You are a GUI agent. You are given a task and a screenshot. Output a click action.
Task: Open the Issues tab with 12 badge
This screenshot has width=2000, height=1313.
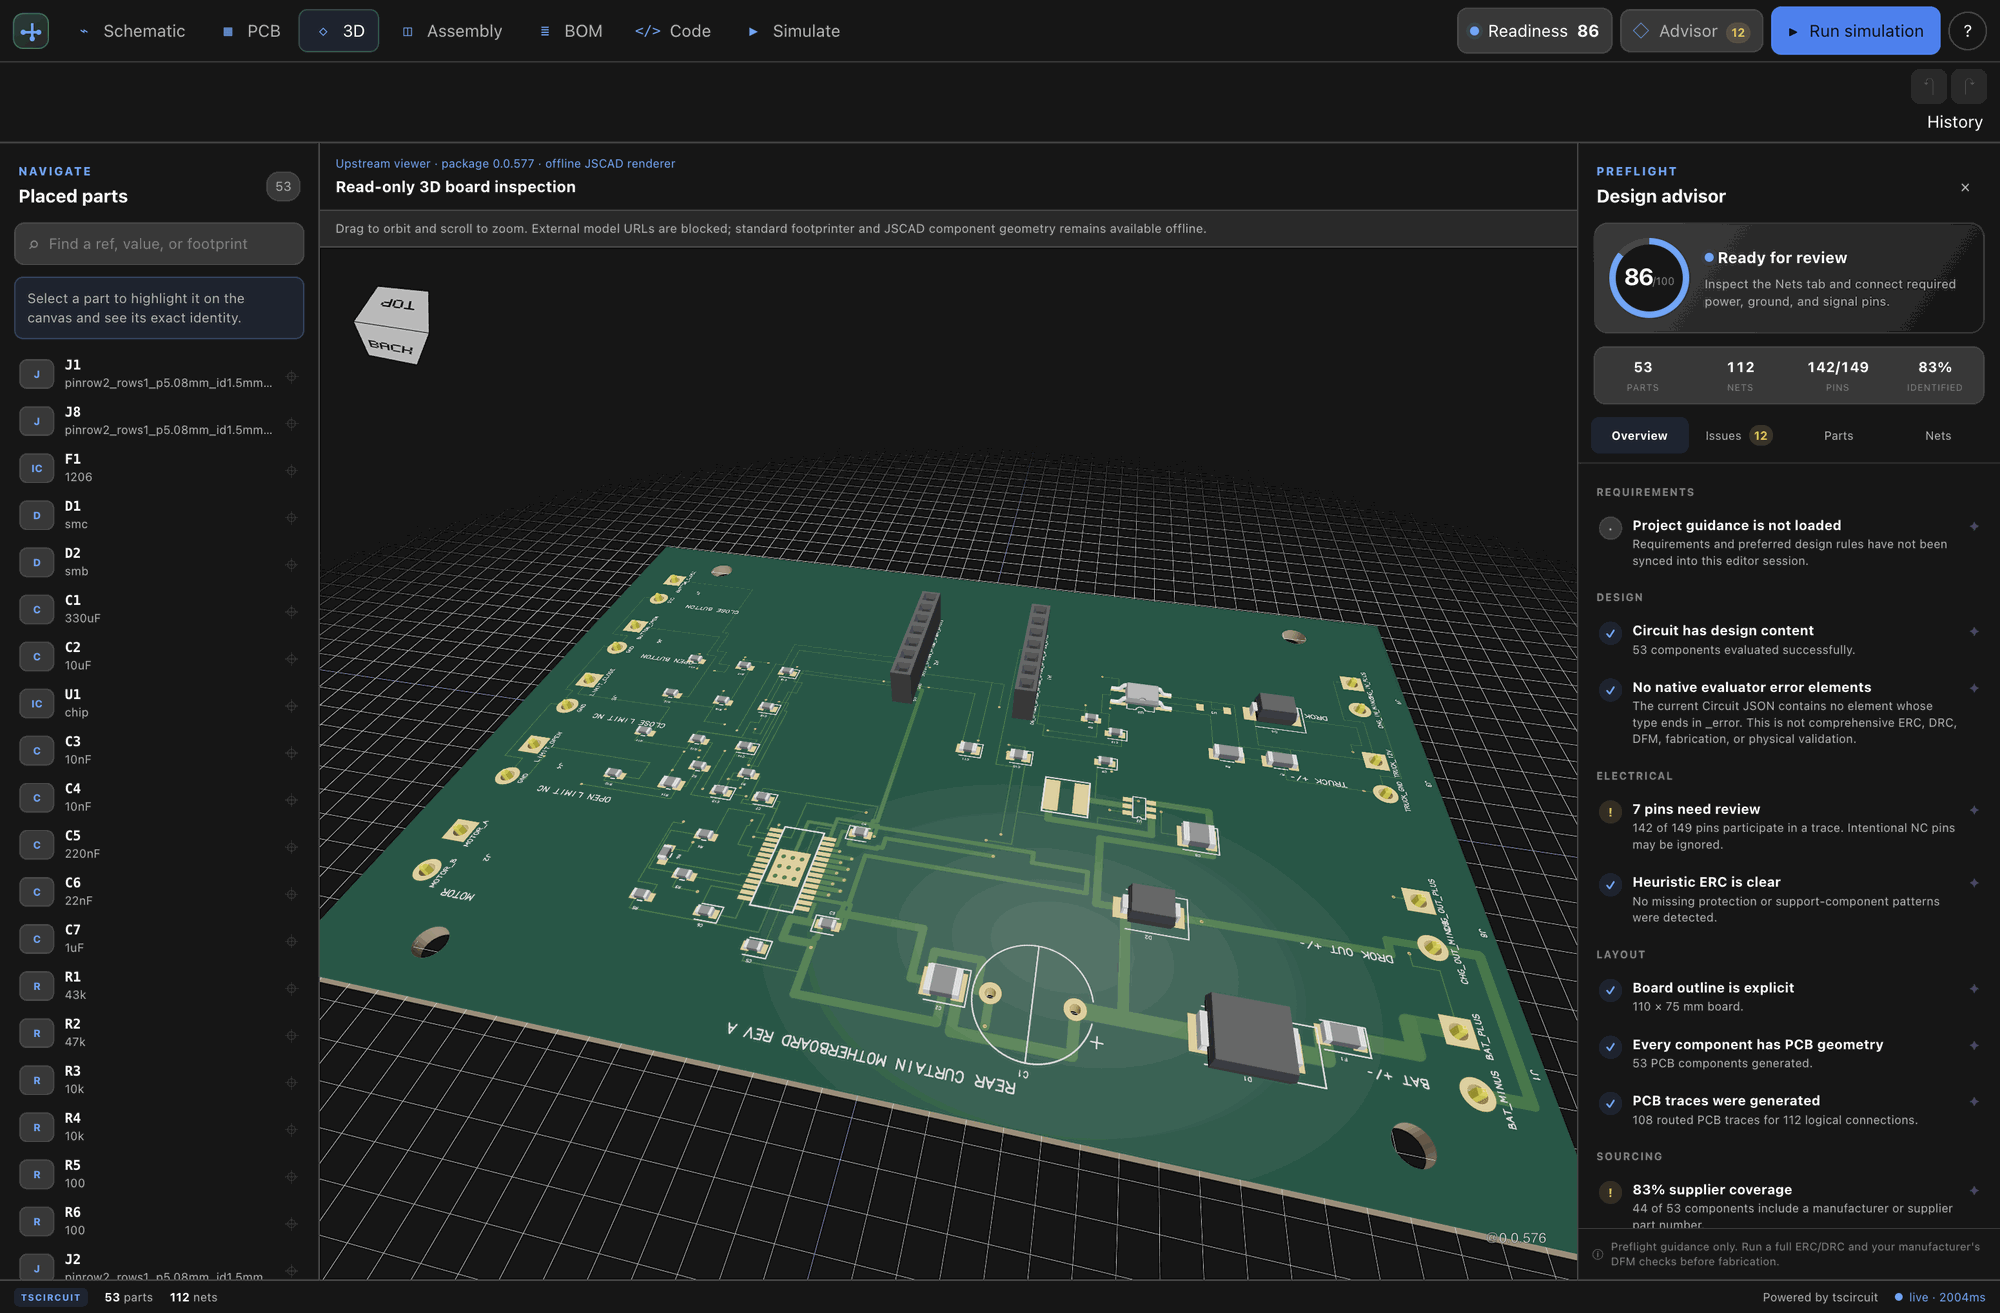(x=1738, y=436)
